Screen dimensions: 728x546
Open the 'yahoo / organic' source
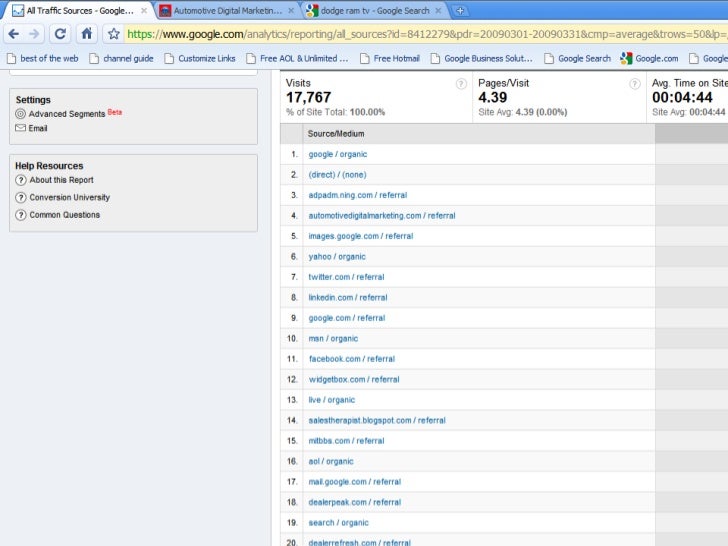[337, 256]
